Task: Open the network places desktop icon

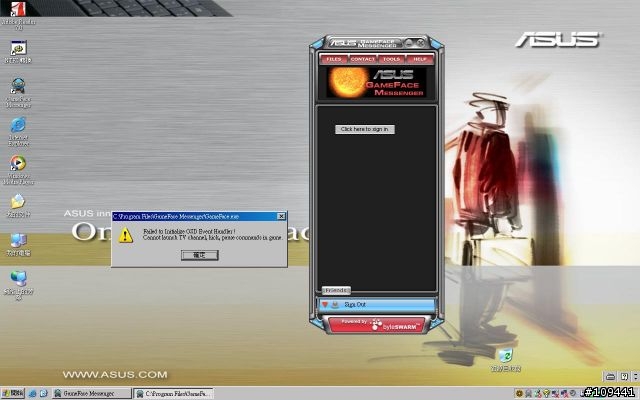Action: click(x=18, y=285)
